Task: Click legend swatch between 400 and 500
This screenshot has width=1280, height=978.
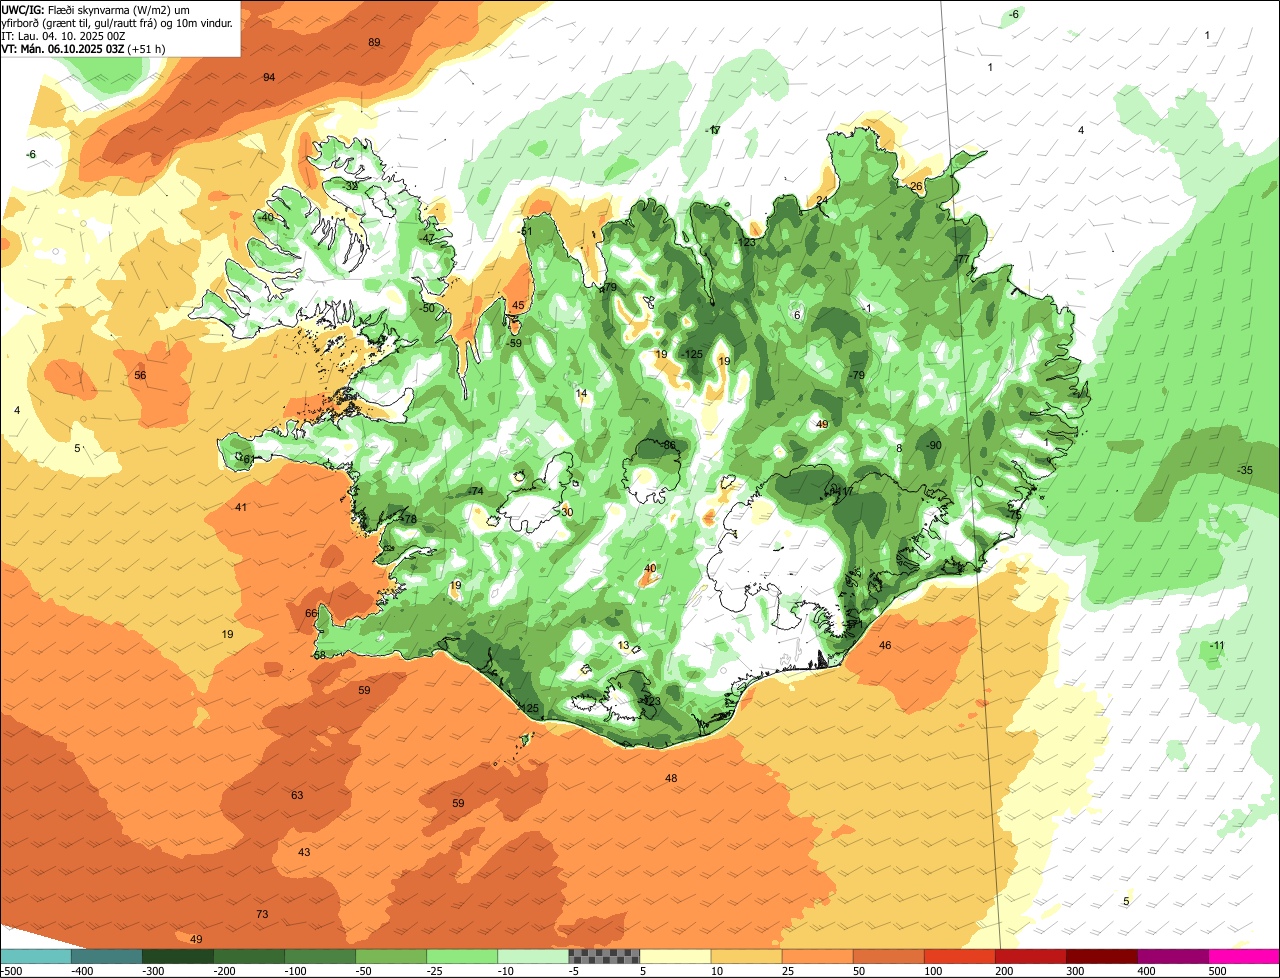Action: tap(1171, 956)
